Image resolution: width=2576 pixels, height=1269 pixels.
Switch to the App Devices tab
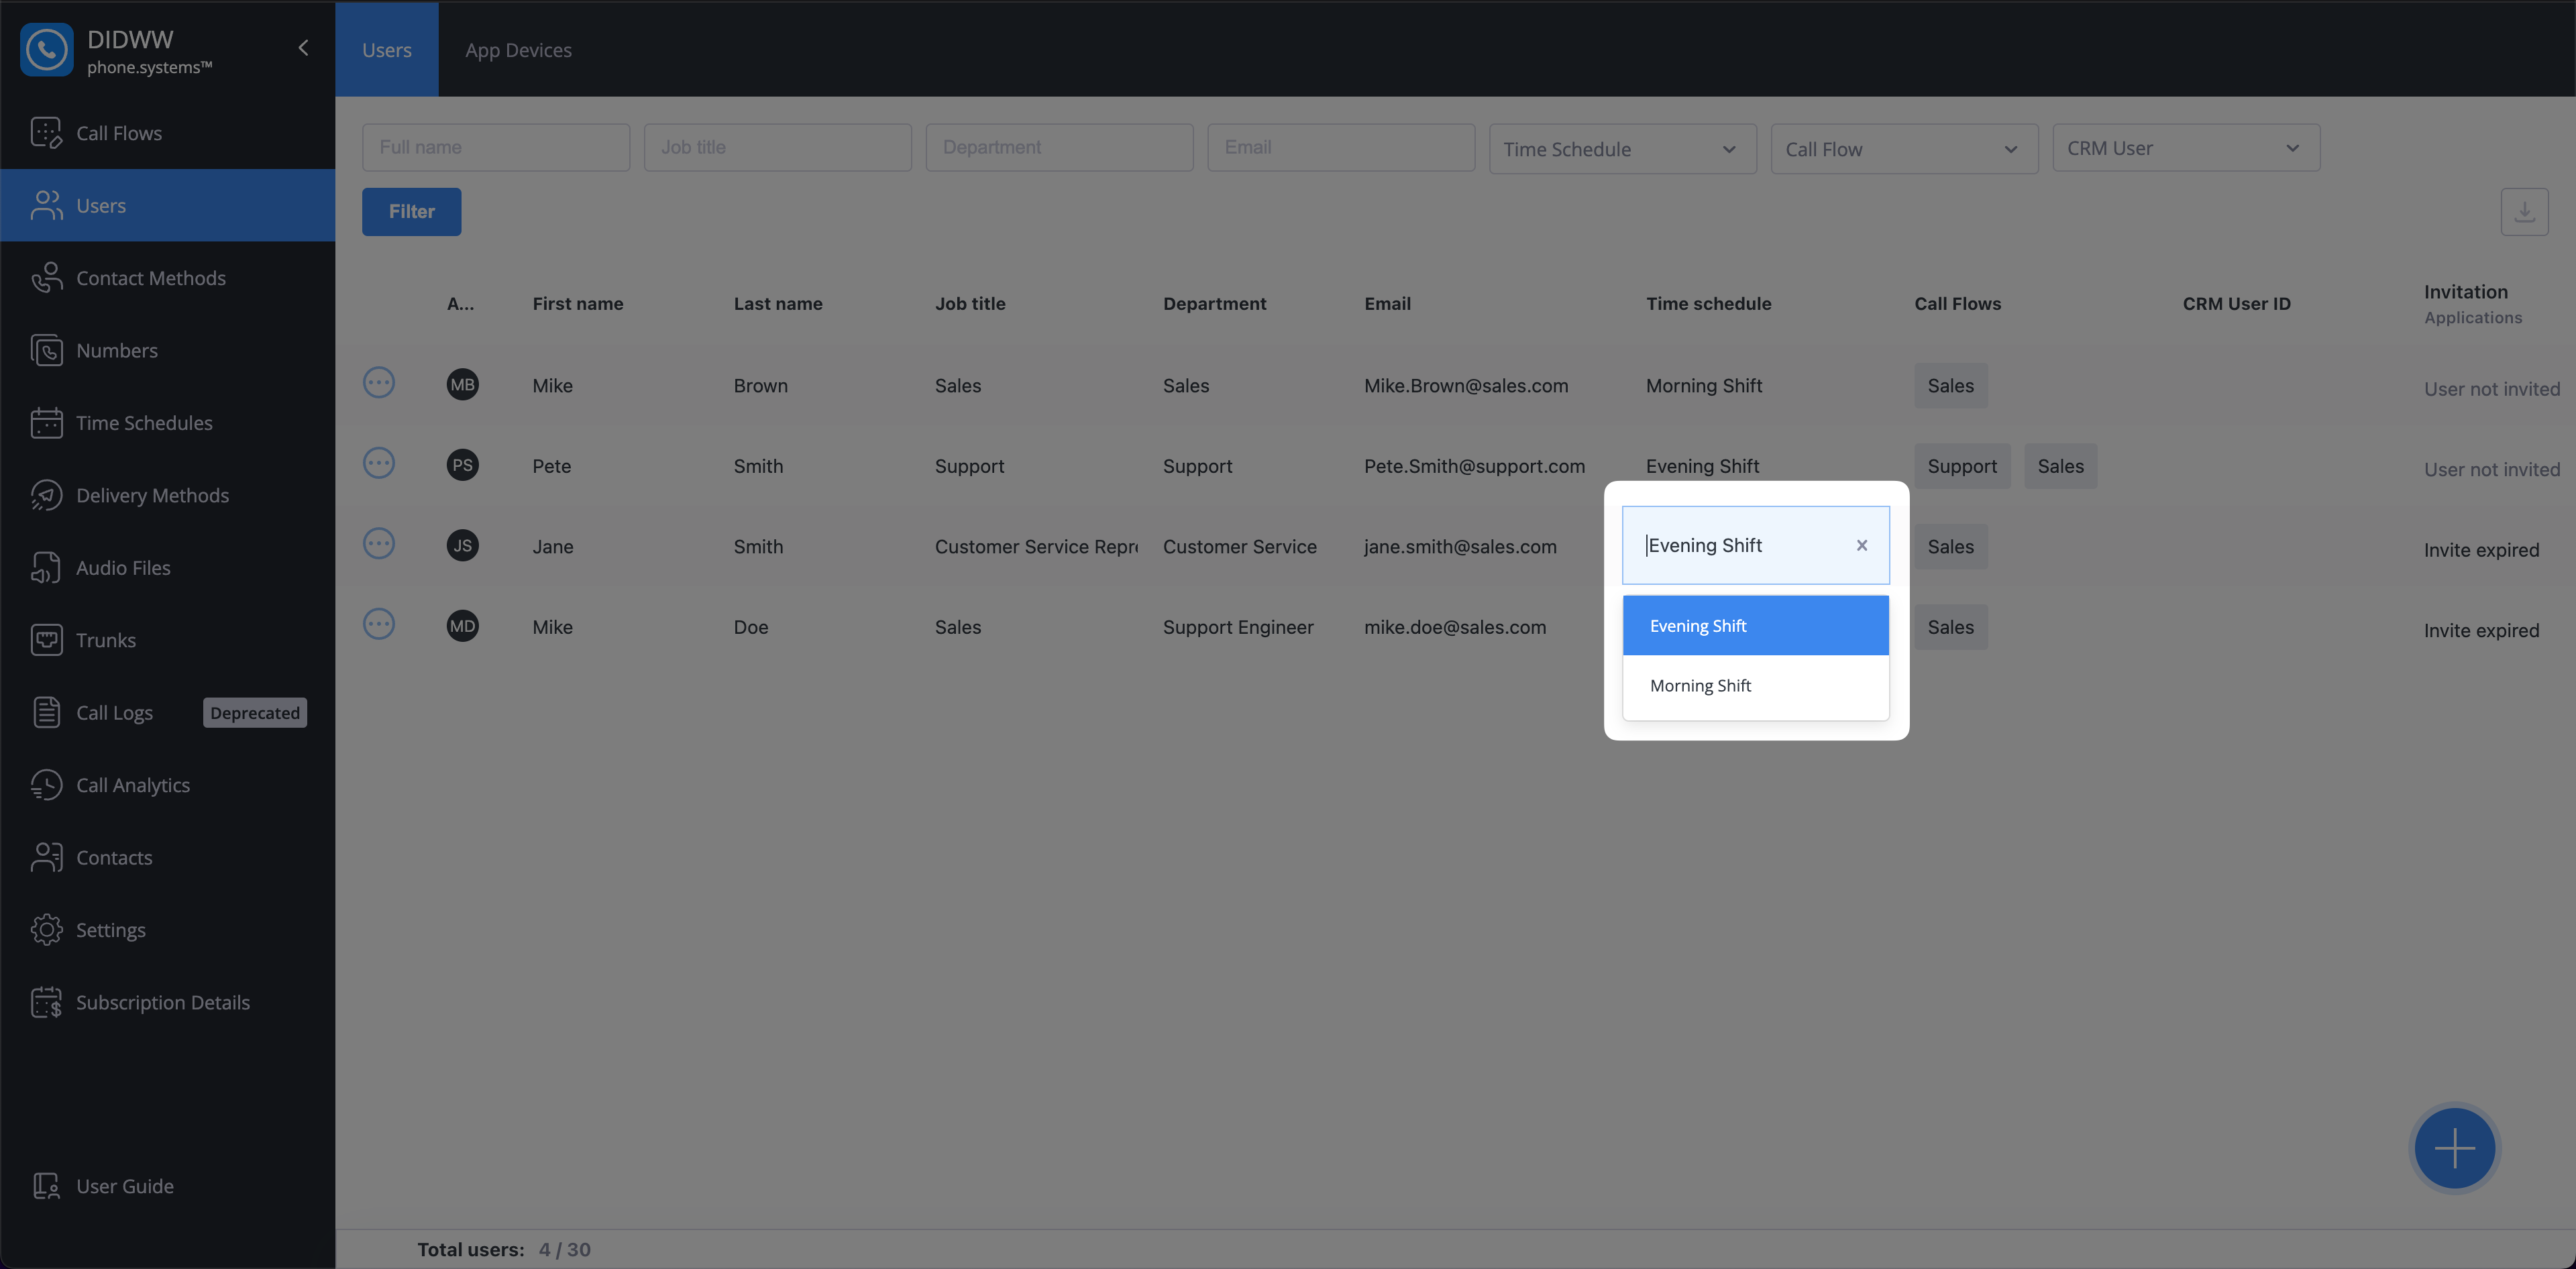pos(518,50)
